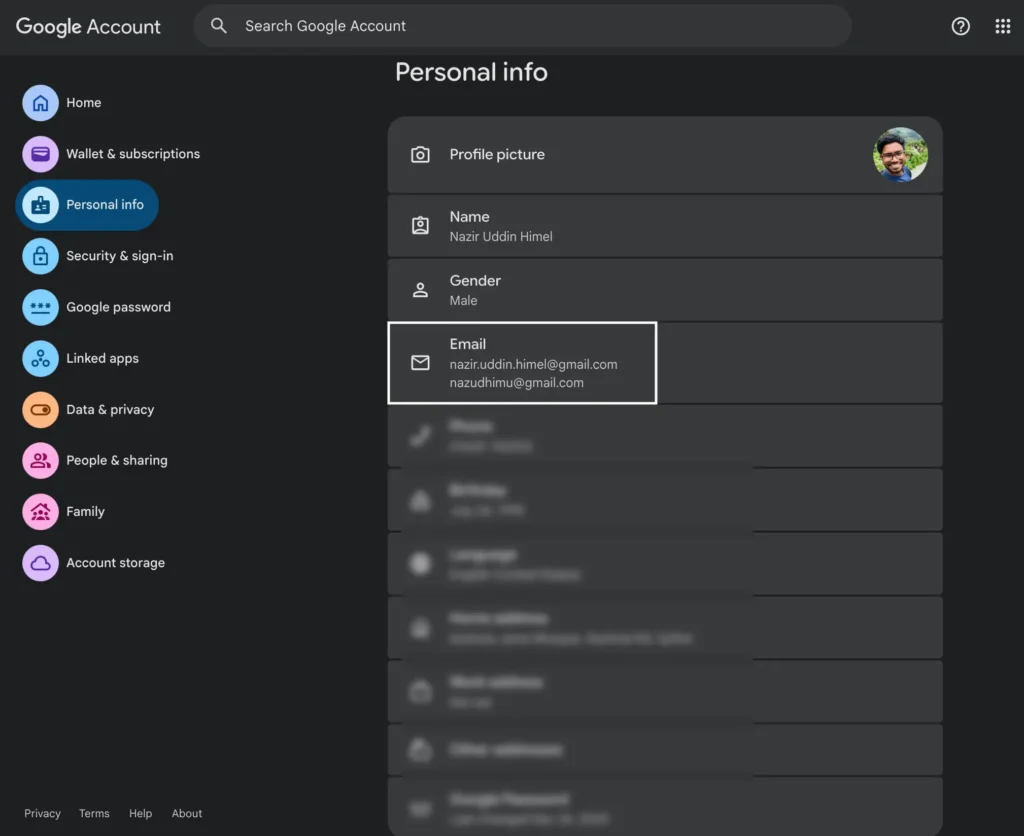This screenshot has width=1024, height=836.
Task: Click the Home sidebar icon
Action: coord(40,103)
